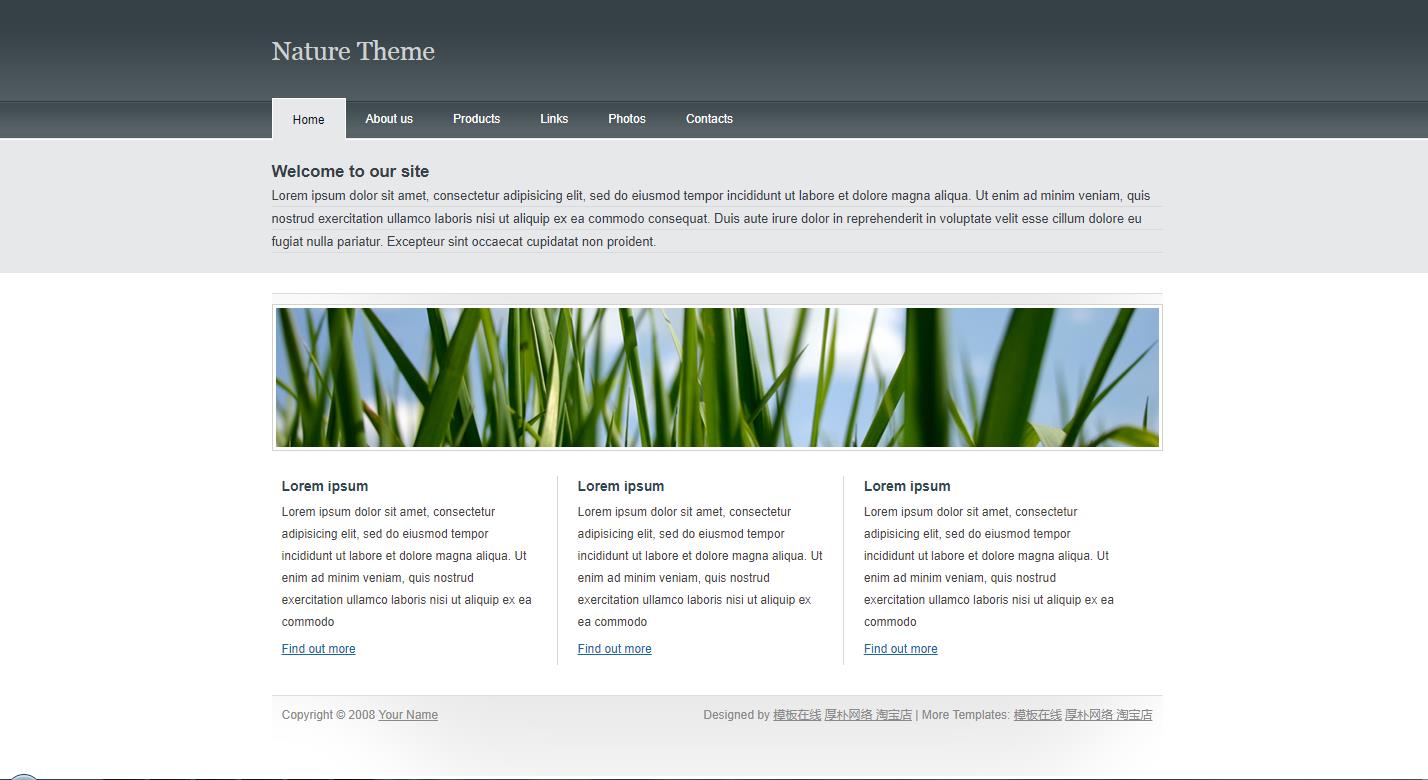
Task: Navigate to the Links page
Action: click(x=554, y=118)
